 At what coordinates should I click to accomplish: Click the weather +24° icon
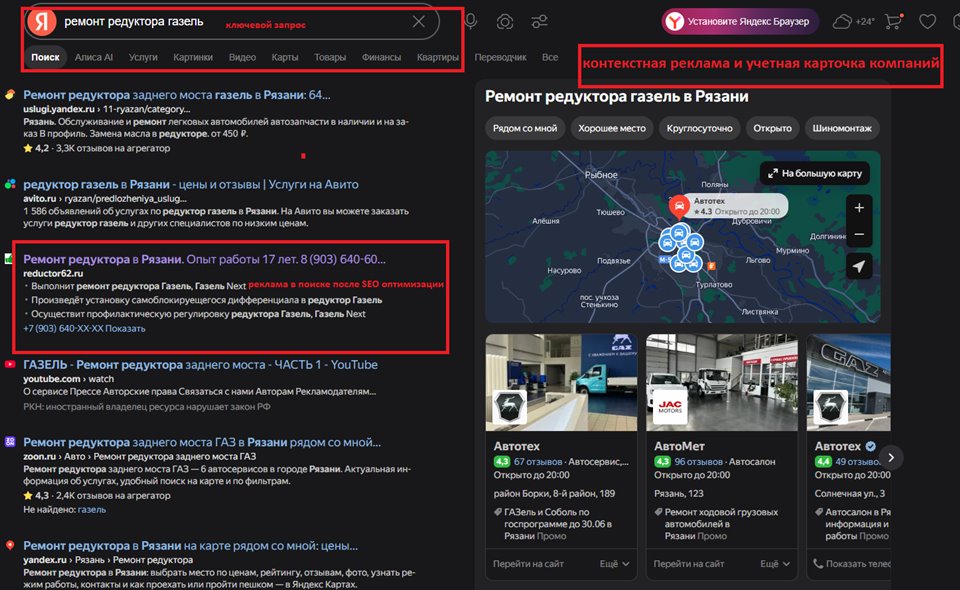[853, 21]
